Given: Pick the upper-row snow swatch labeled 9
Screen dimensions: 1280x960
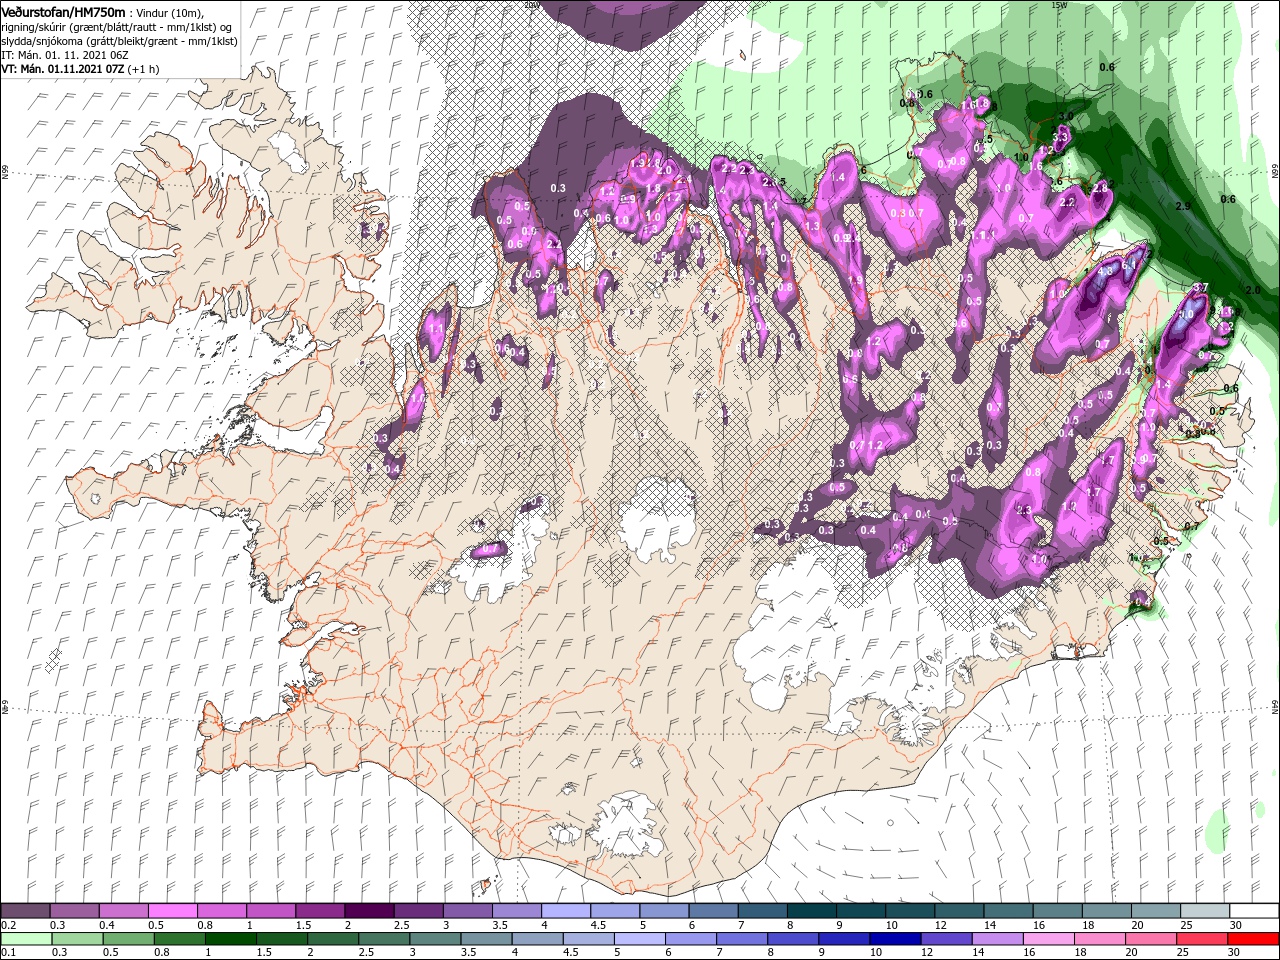Looking at the screenshot, I should coord(859,911).
